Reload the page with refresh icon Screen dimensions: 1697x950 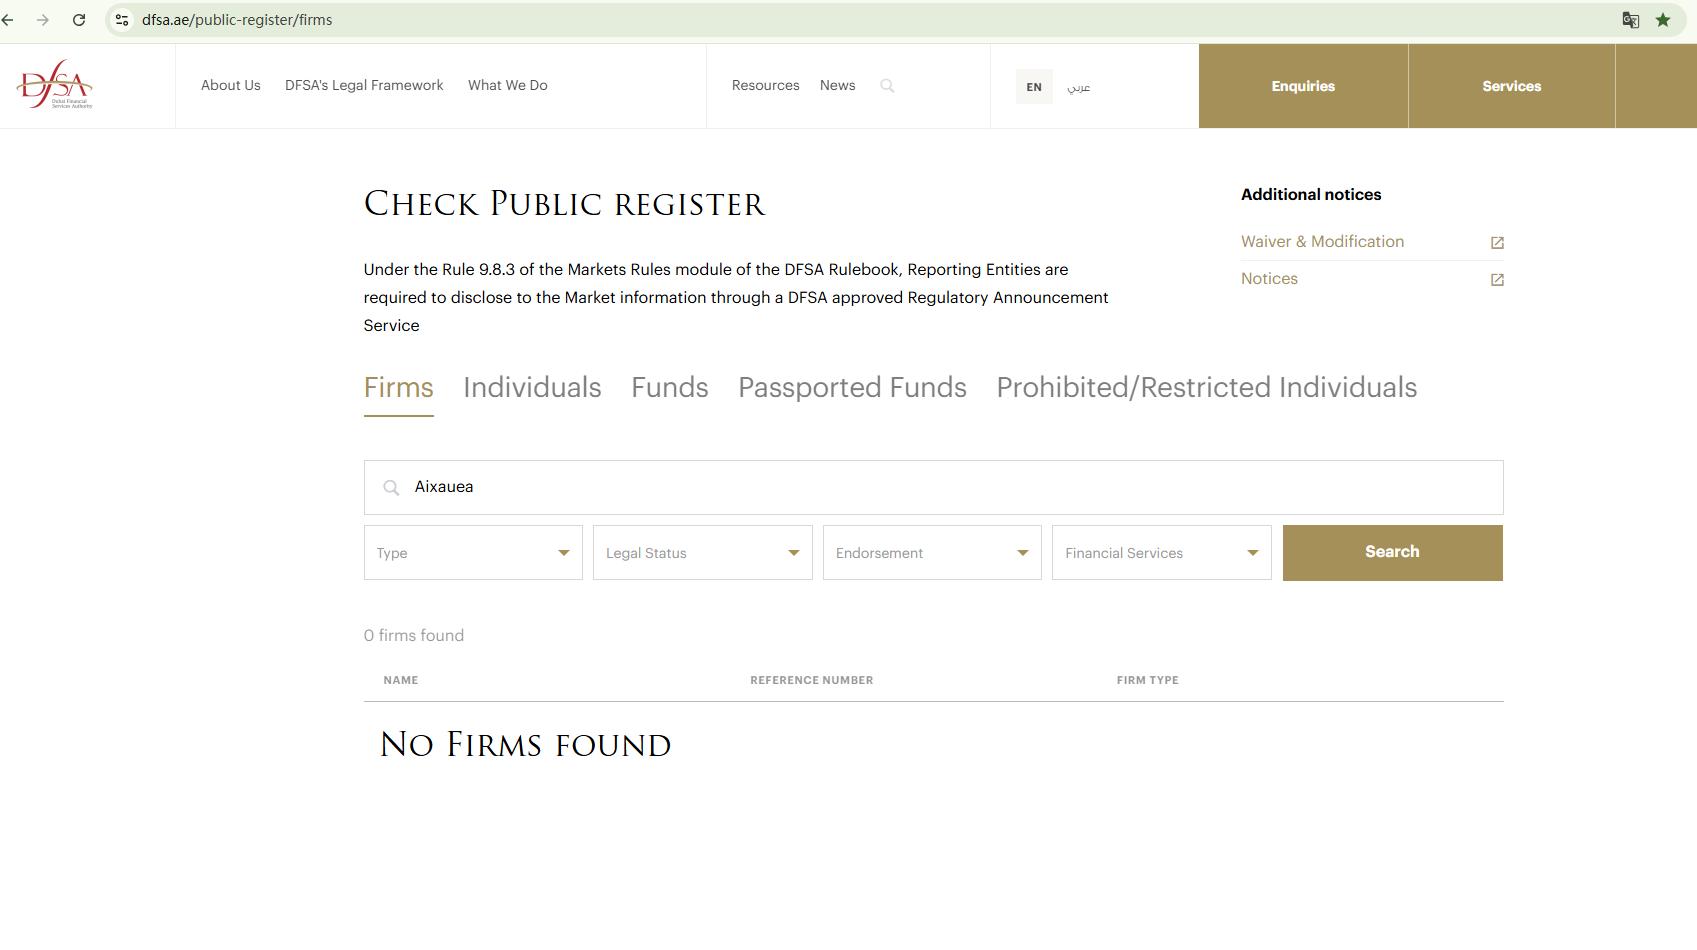click(x=79, y=20)
